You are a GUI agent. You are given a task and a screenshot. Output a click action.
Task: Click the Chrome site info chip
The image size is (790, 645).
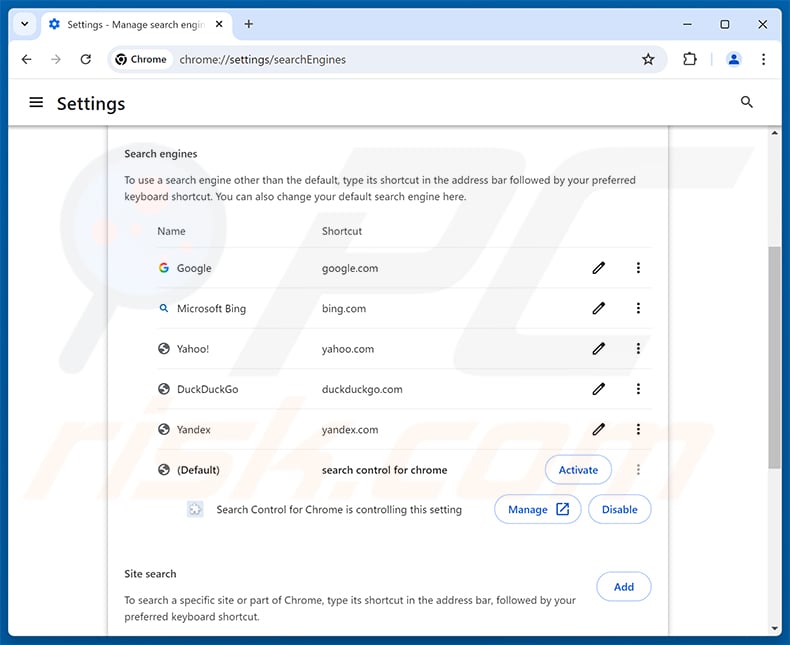click(x=141, y=59)
